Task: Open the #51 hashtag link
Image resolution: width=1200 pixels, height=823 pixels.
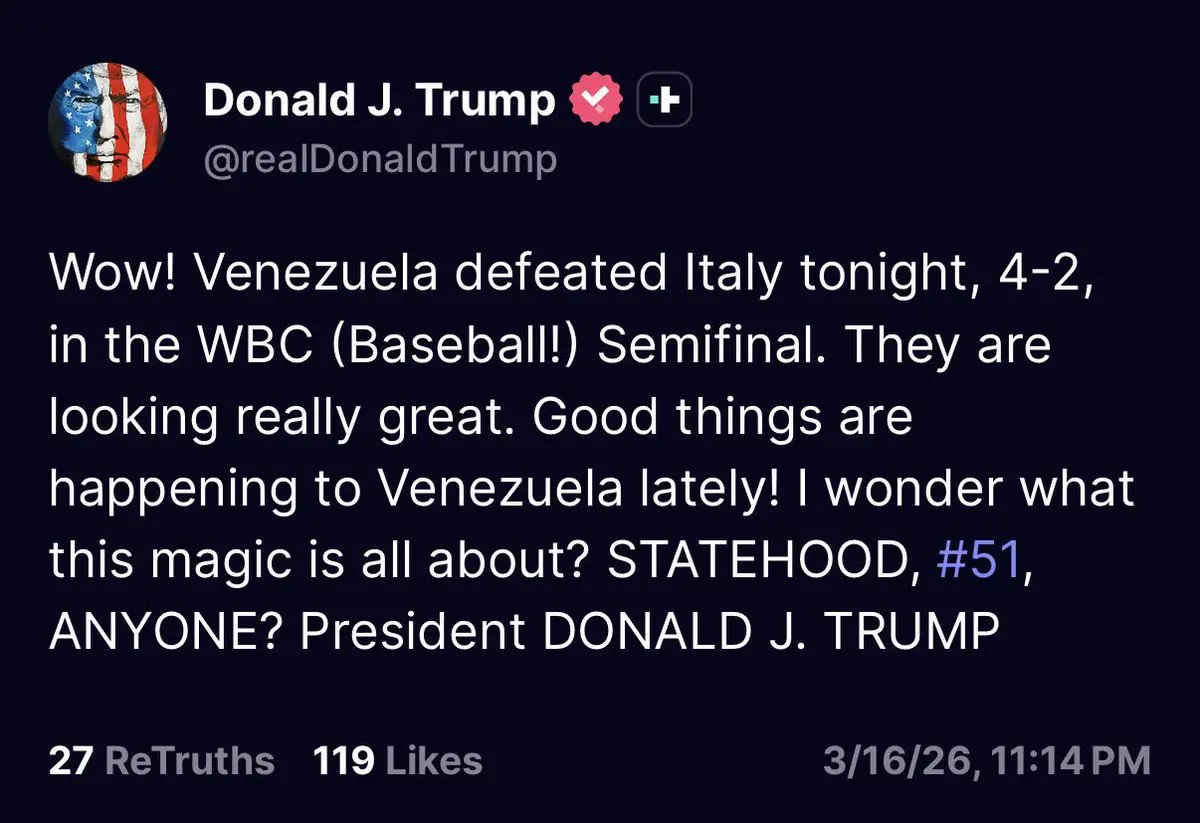Action: (x=978, y=560)
